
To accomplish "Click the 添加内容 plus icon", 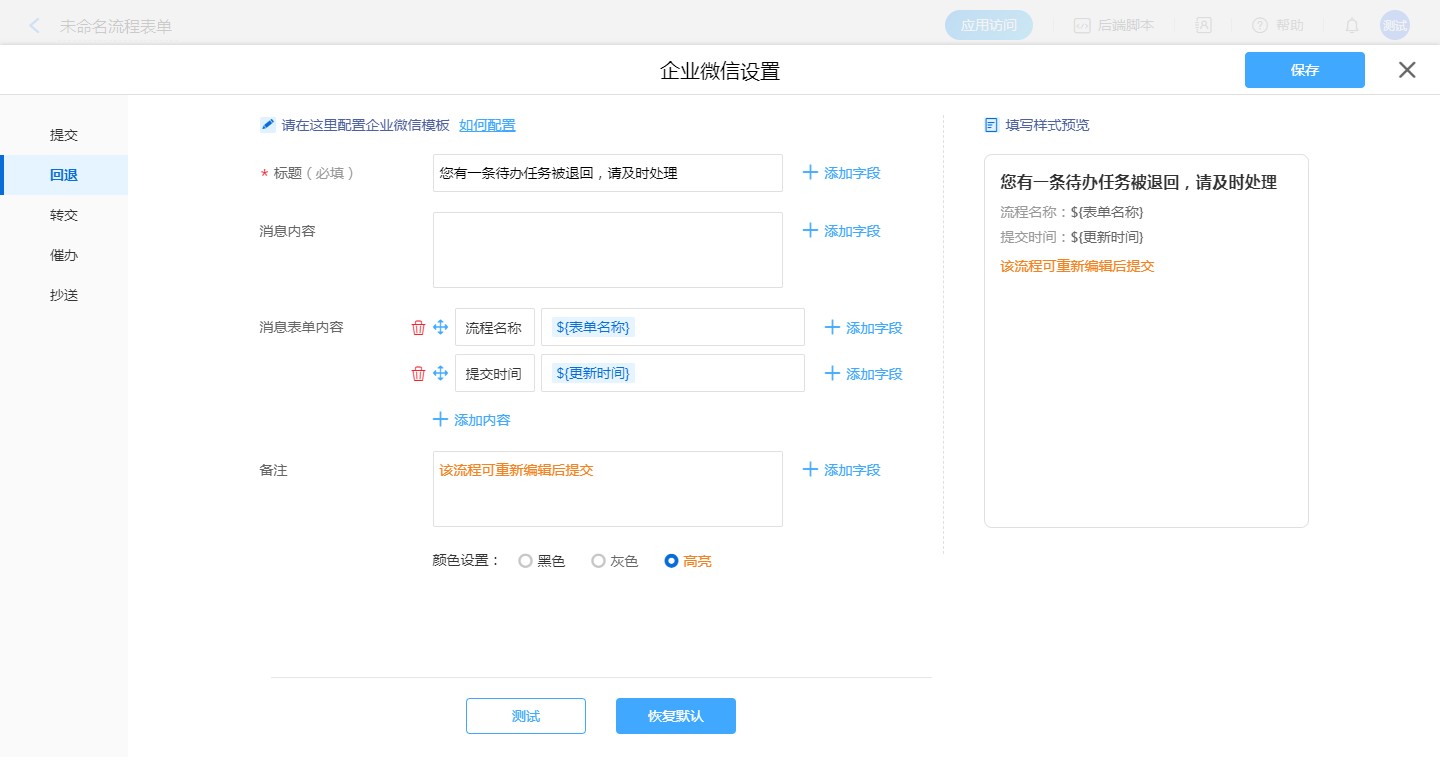I will pos(440,420).
